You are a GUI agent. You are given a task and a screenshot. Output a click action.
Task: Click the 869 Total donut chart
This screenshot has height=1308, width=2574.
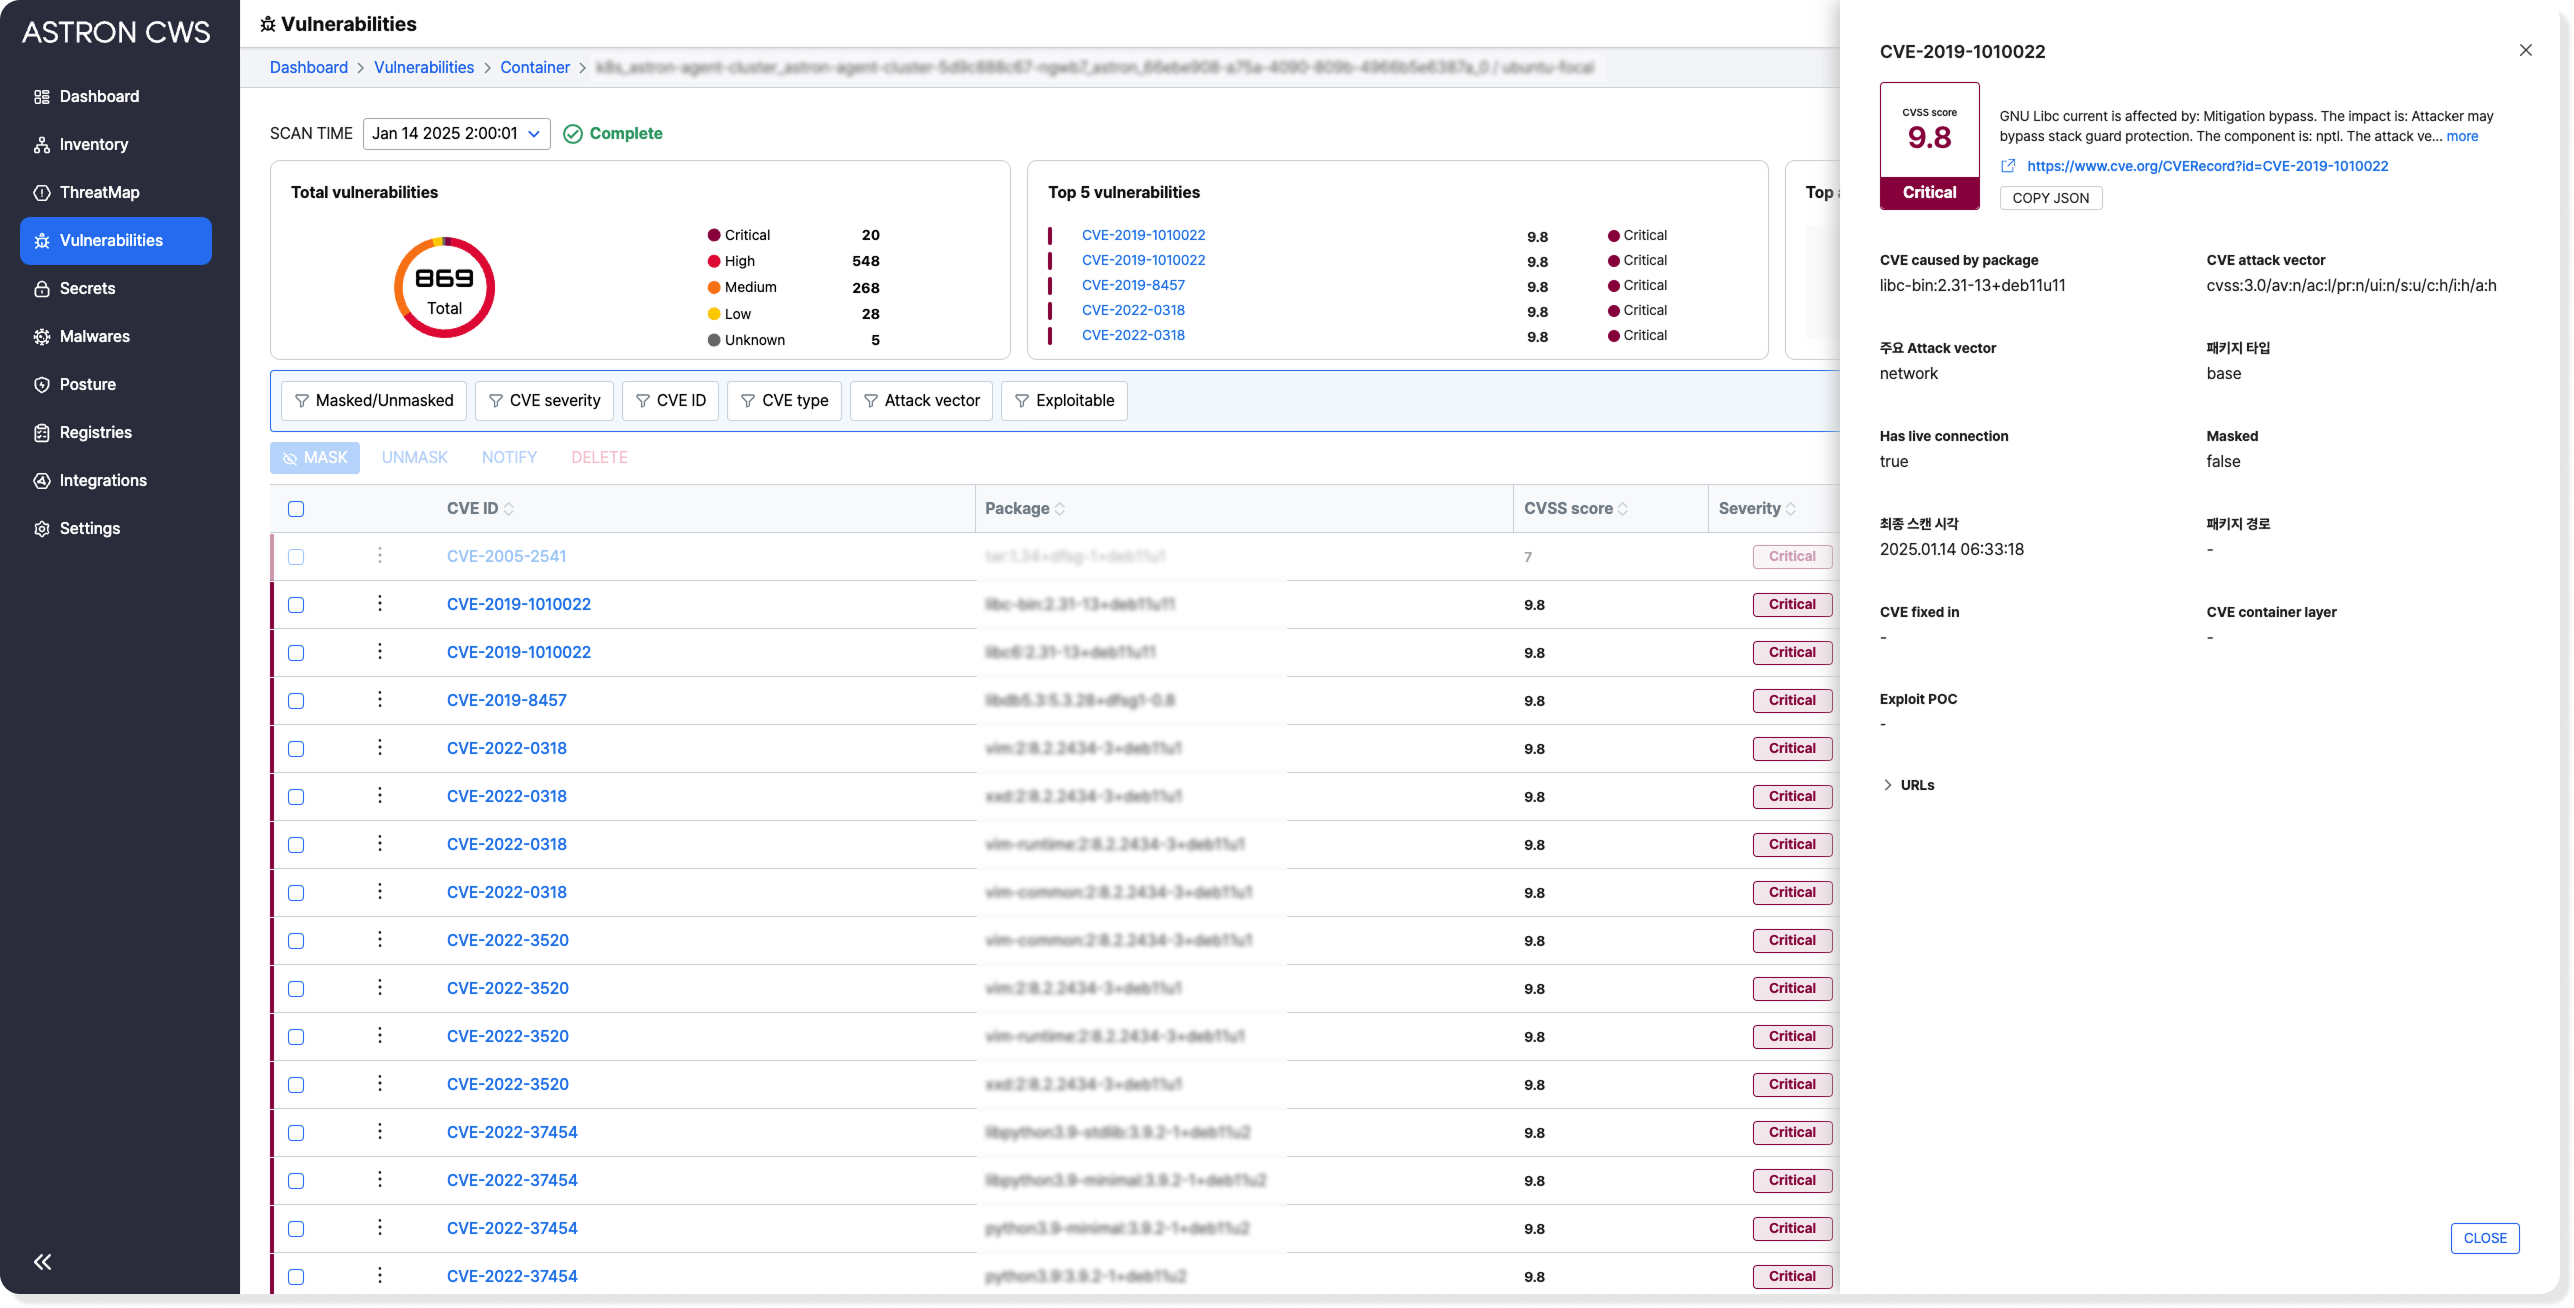[444, 288]
